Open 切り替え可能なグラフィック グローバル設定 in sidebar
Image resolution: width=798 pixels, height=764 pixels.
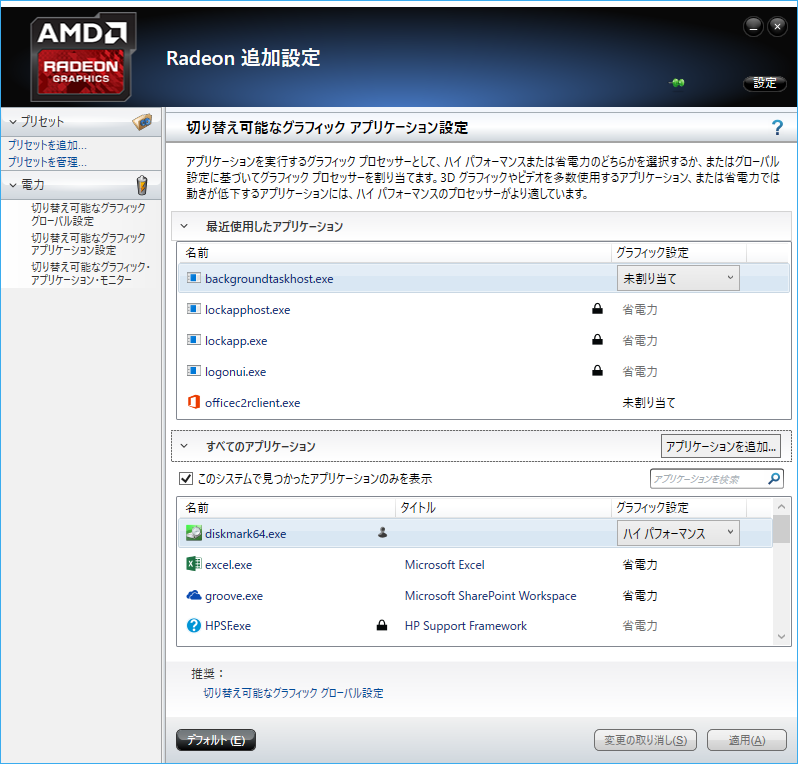[x=88, y=214]
